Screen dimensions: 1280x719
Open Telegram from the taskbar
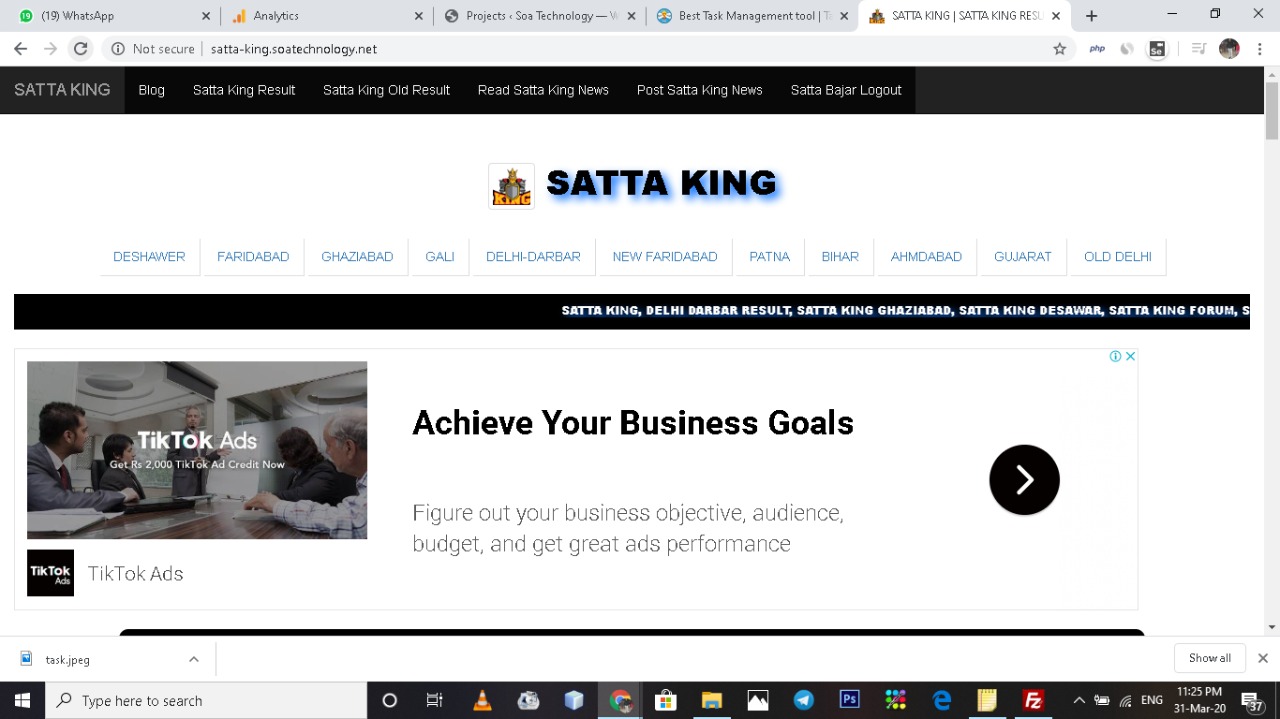(804, 700)
